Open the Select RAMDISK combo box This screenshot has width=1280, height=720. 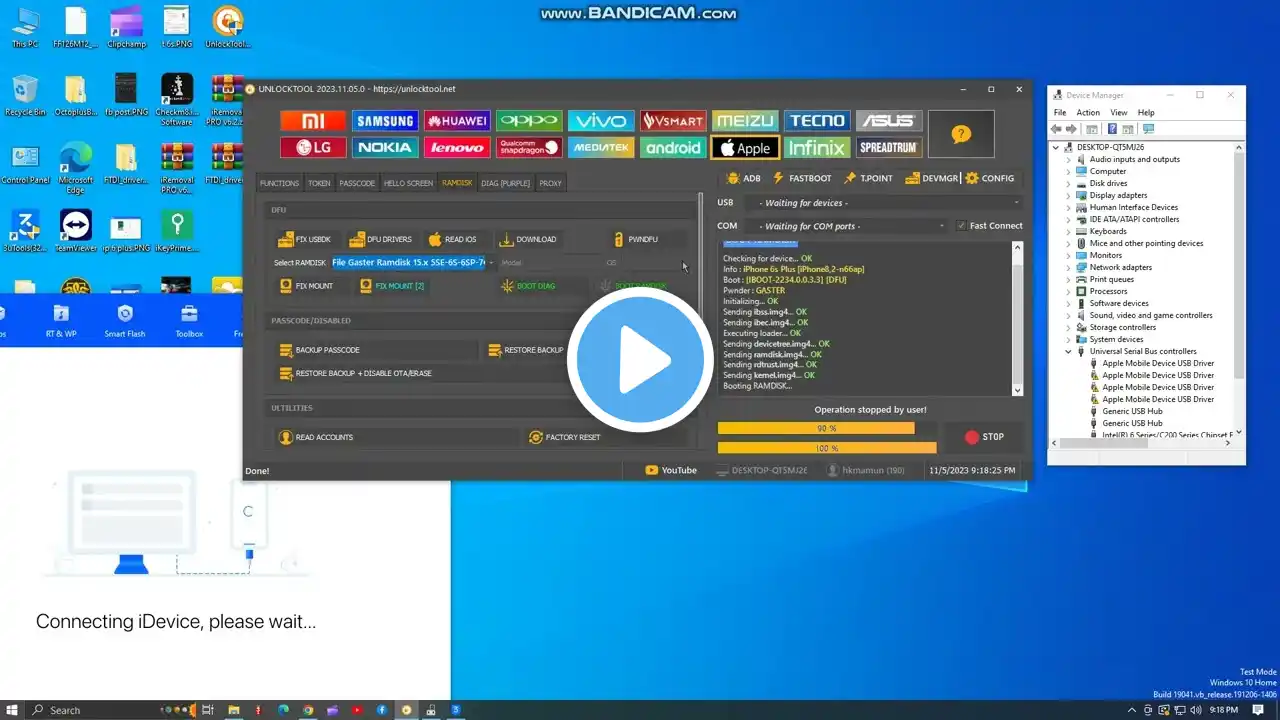pyautogui.click(x=413, y=263)
